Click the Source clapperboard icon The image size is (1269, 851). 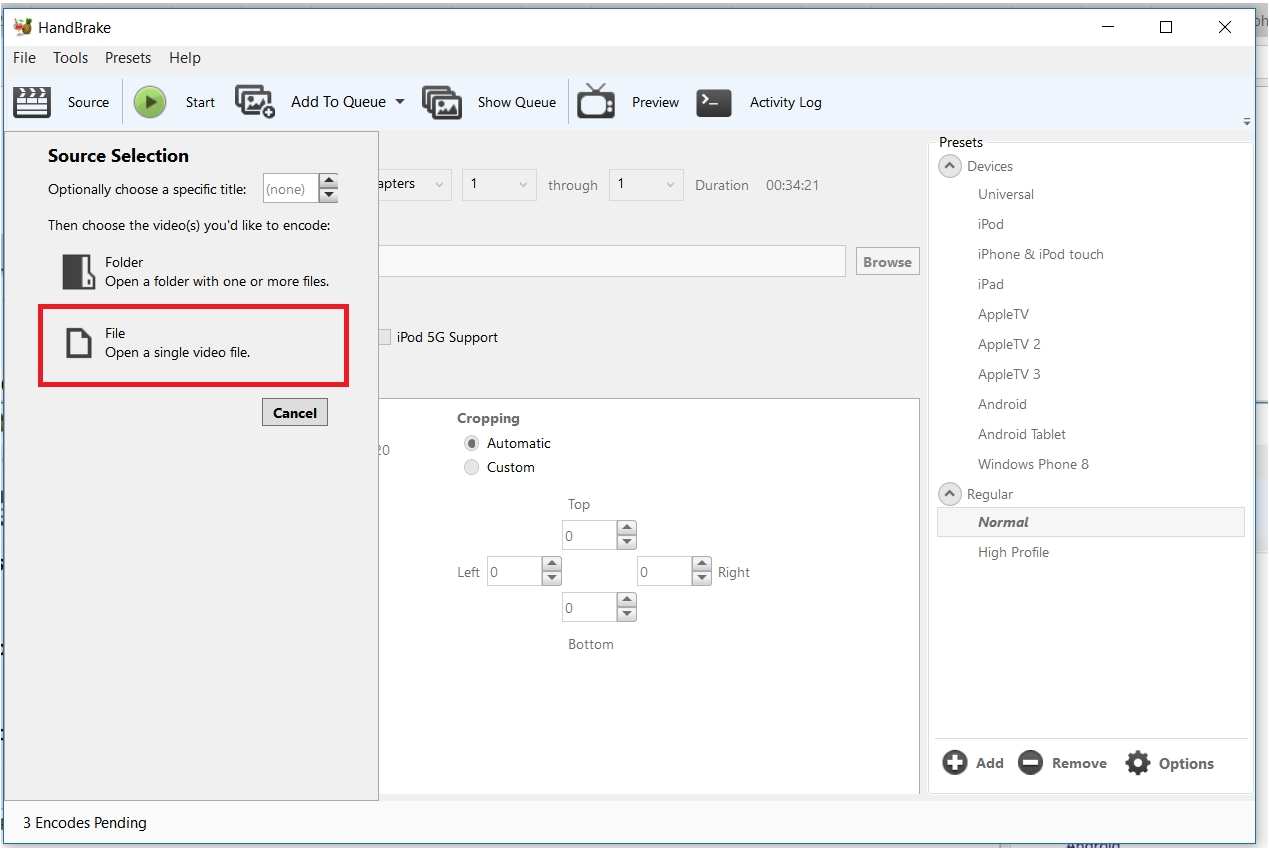(x=32, y=102)
